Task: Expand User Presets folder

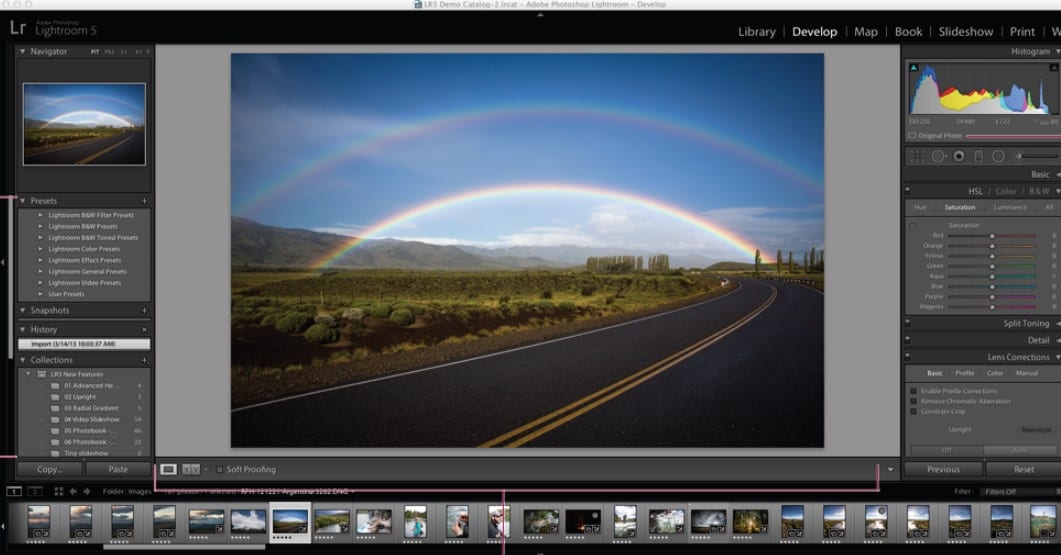Action: coord(40,294)
